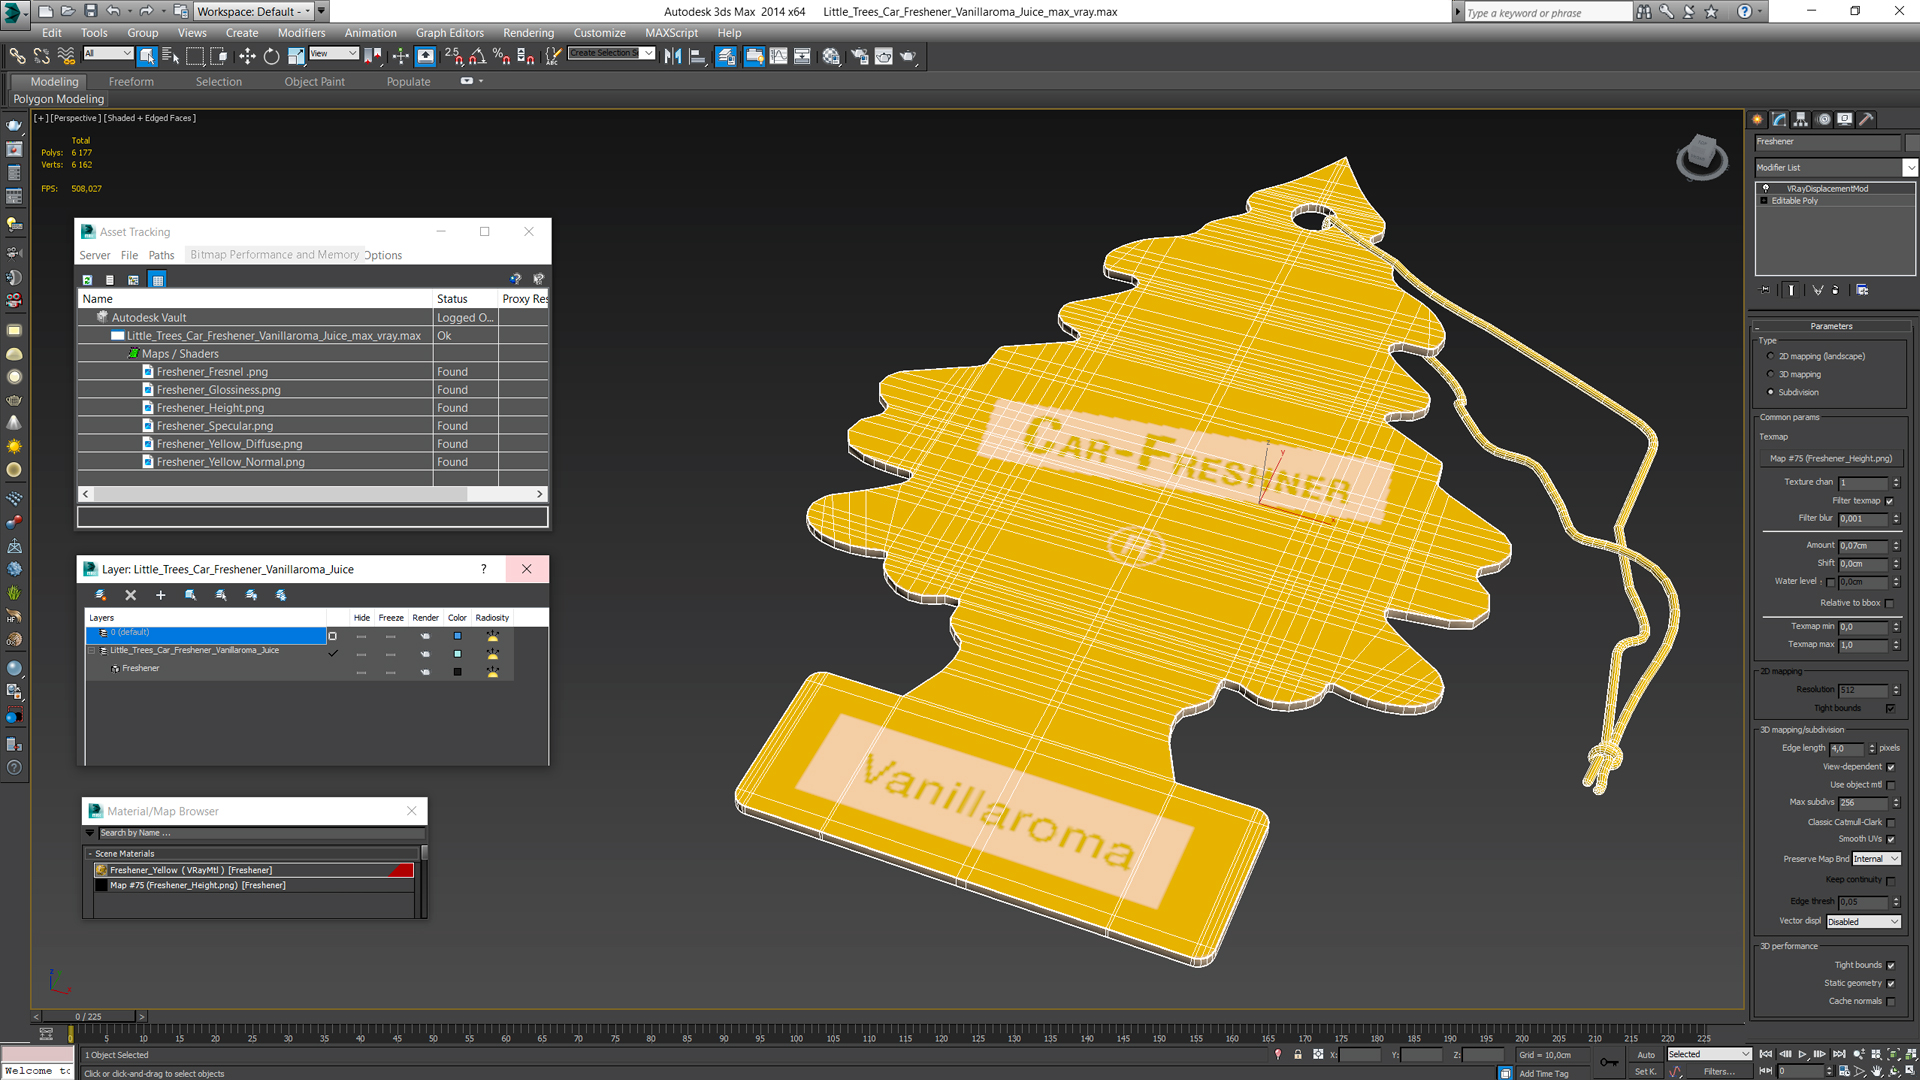
Task: Select 2D mapping (landscape) radio button
Action: [1770, 356]
